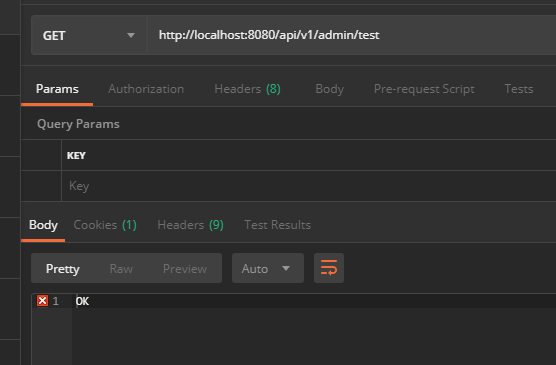Image resolution: width=556 pixels, height=365 pixels.
Task: Open the response Cookies (1) tab
Action: click(x=105, y=225)
